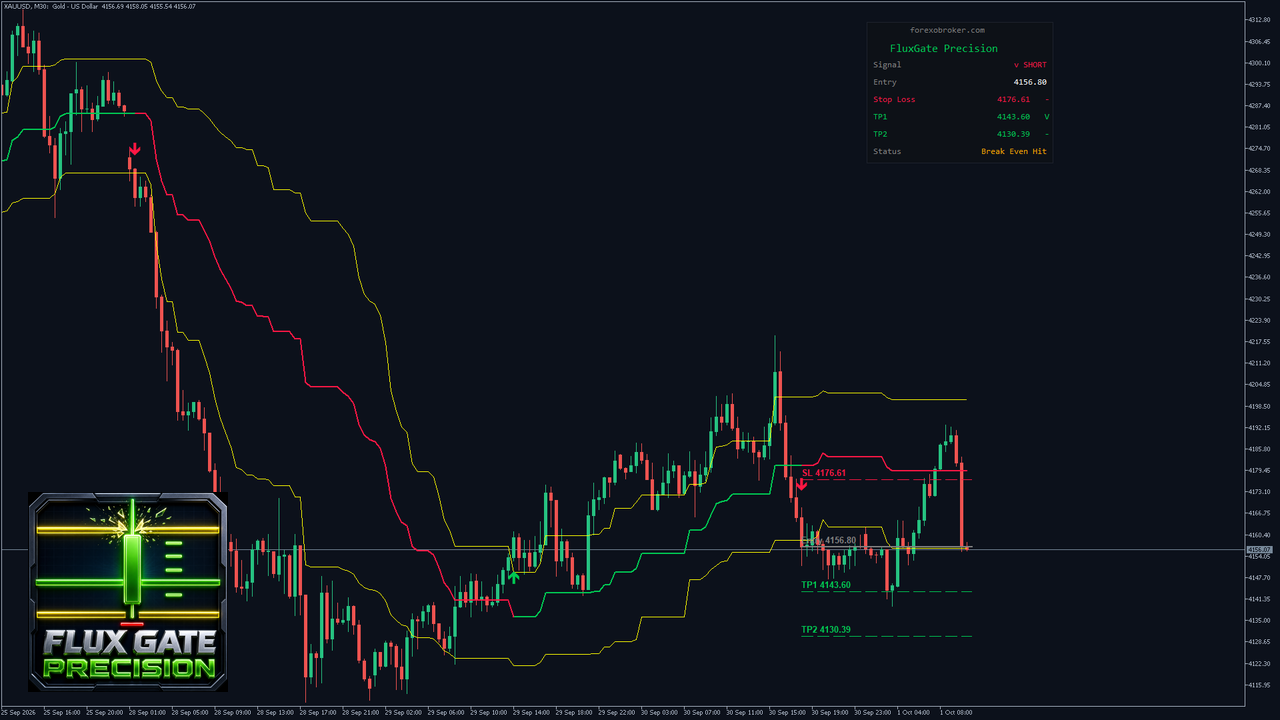Click the 1 Oct 04:00 time axis label

pos(915,712)
